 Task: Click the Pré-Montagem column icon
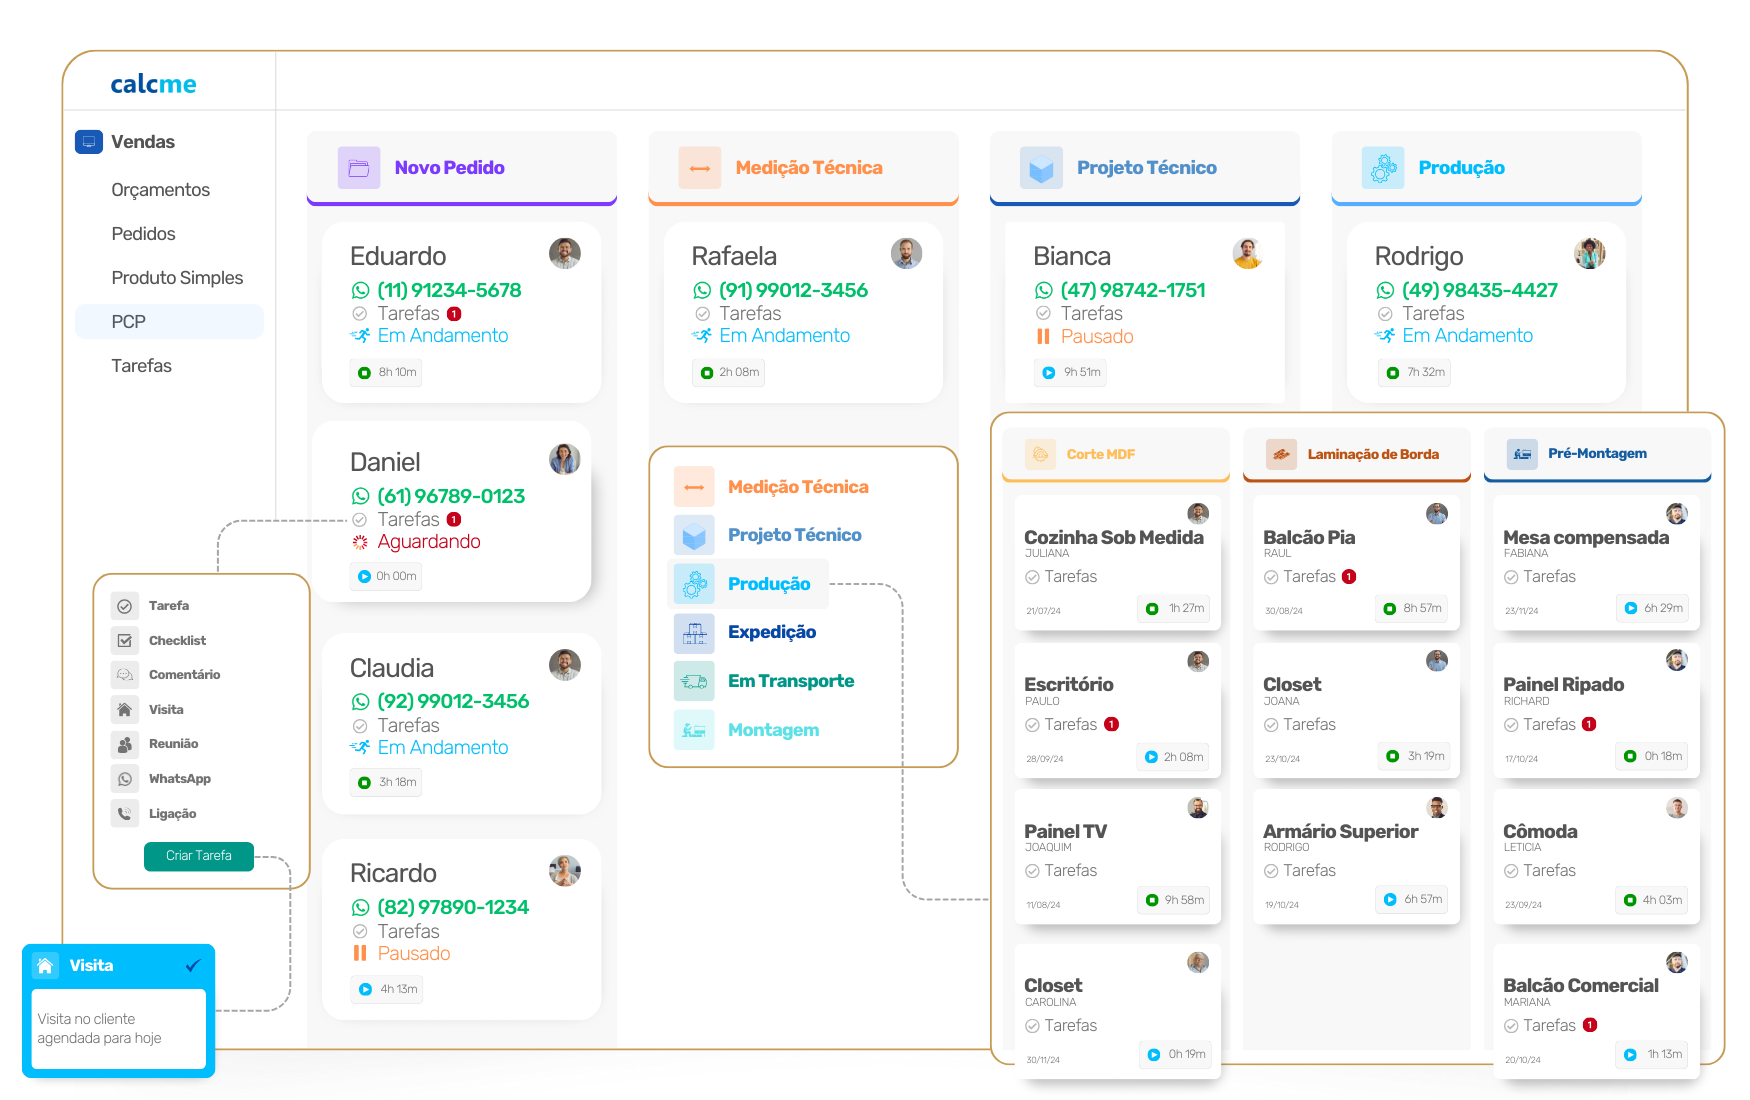point(1522,454)
